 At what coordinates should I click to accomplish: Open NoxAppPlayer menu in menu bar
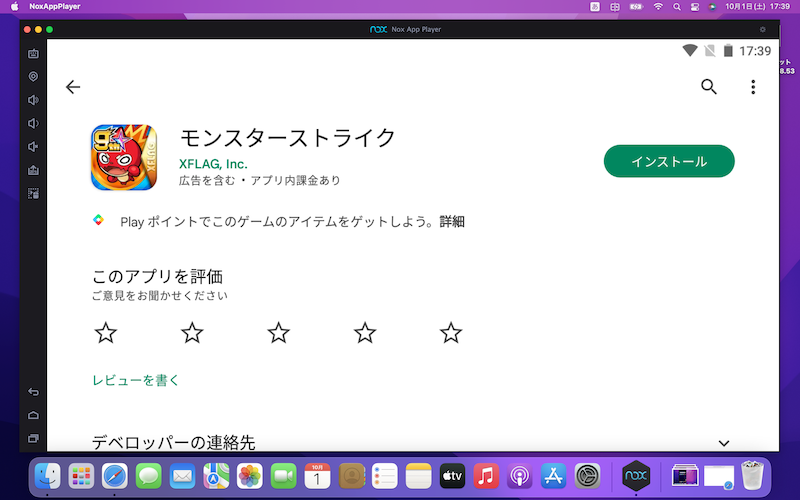pos(55,6)
